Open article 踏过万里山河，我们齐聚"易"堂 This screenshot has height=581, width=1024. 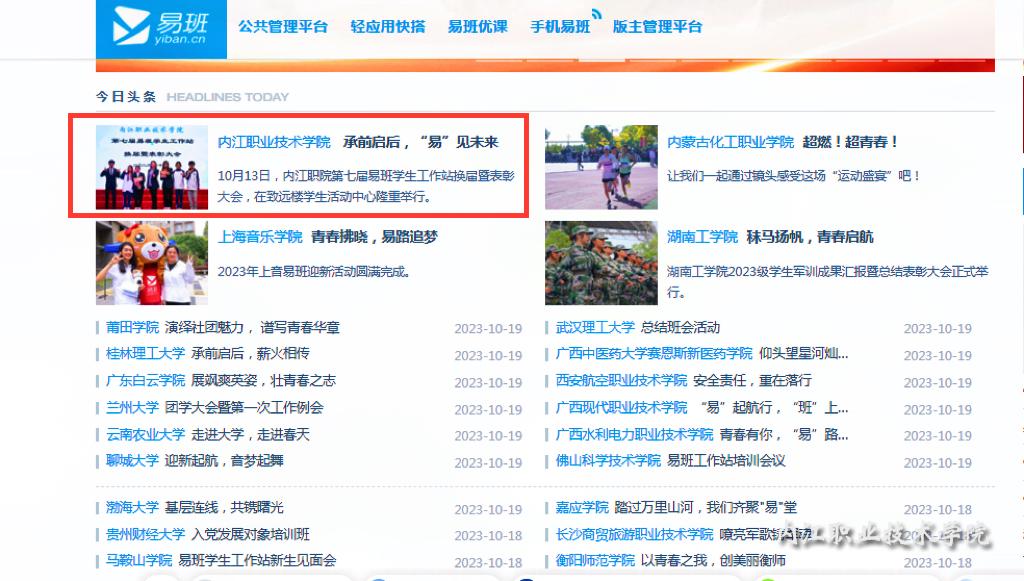[705, 508]
